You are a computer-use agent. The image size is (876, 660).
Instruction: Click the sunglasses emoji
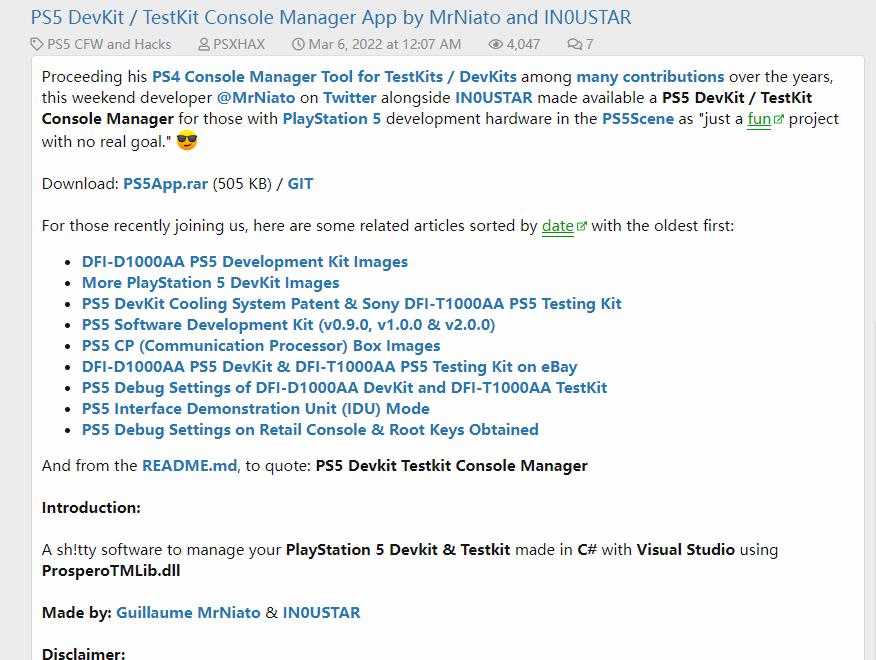(187, 141)
